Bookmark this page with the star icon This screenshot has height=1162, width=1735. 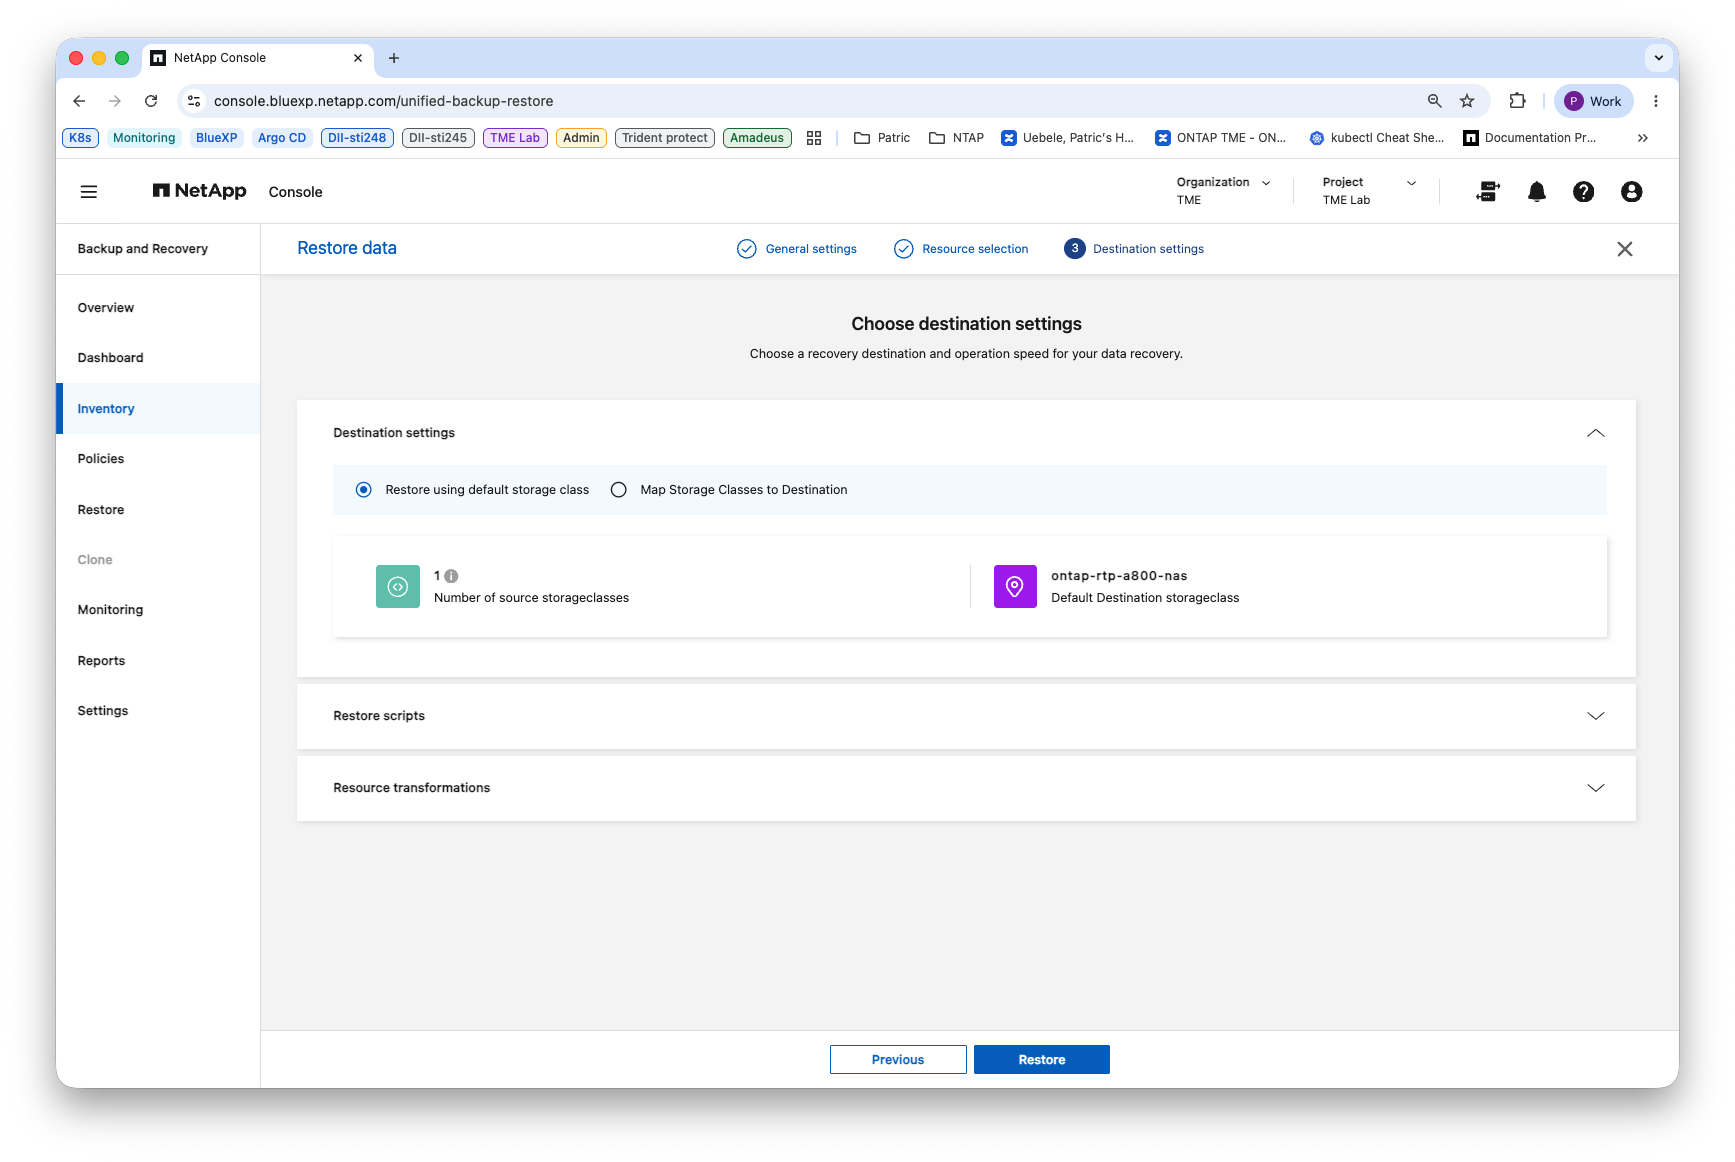[1467, 101]
